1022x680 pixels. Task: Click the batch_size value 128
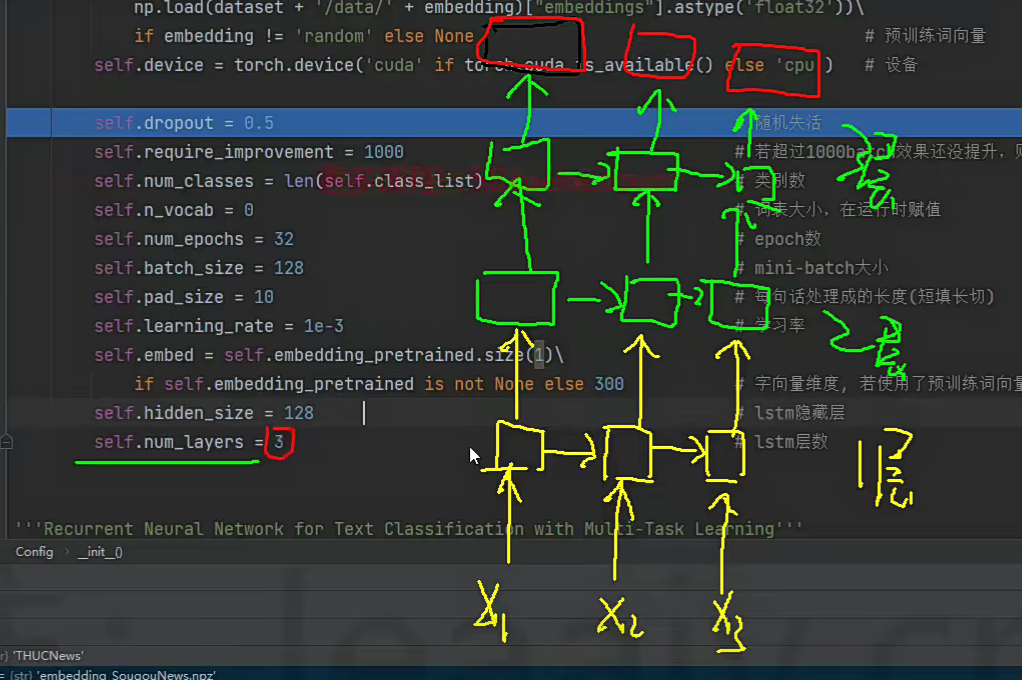(x=288, y=268)
